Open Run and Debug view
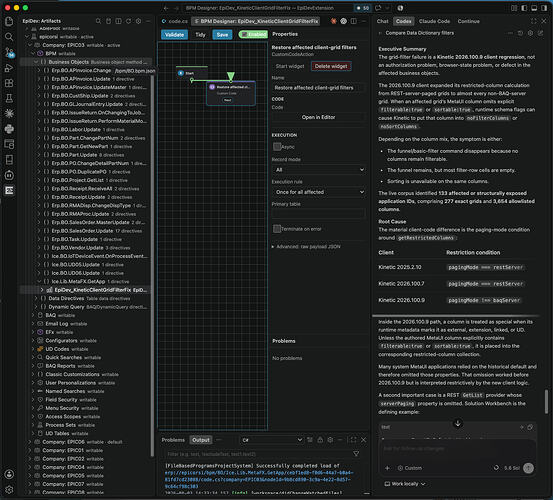Screen dimensions: 553x500 click(9, 68)
